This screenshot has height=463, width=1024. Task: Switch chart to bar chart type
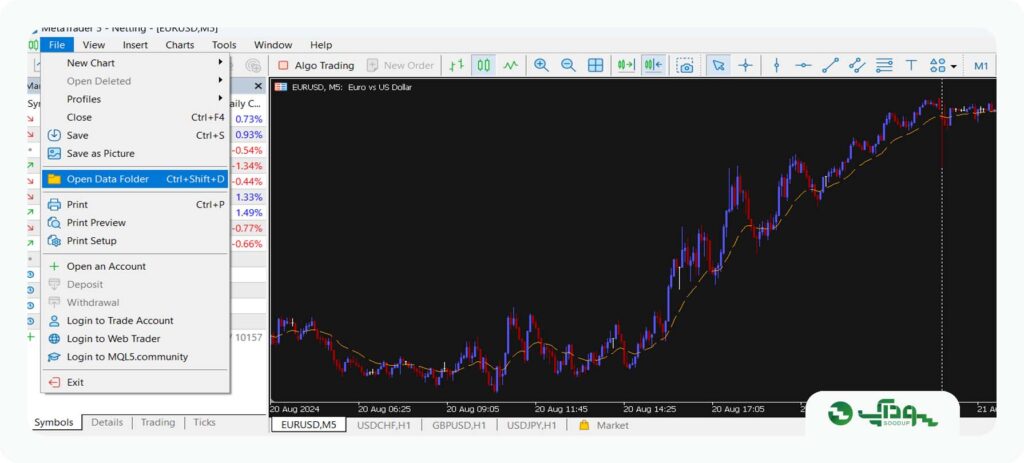pos(456,65)
